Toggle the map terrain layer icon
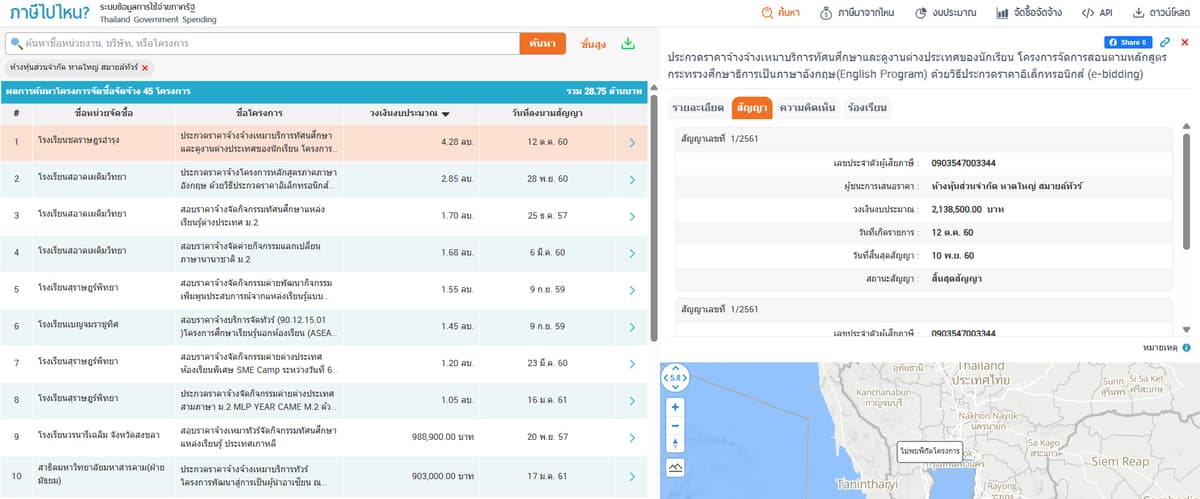 tap(675, 467)
